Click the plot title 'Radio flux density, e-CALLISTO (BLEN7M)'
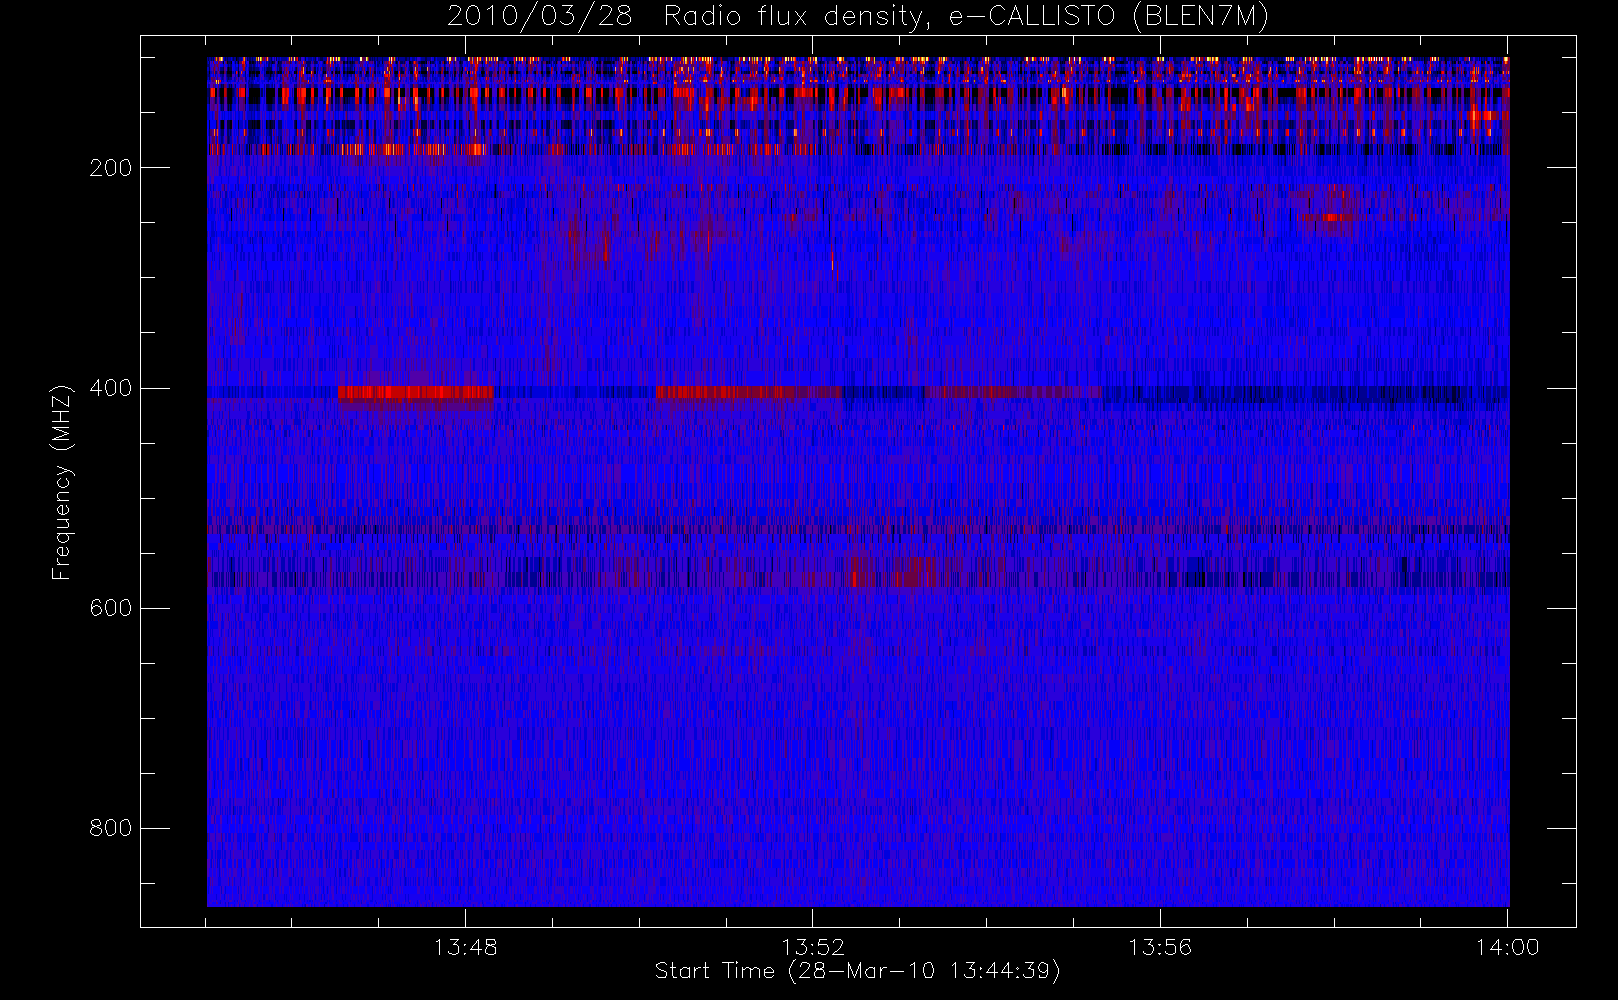The width and height of the screenshot is (1618, 1000). (x=966, y=16)
